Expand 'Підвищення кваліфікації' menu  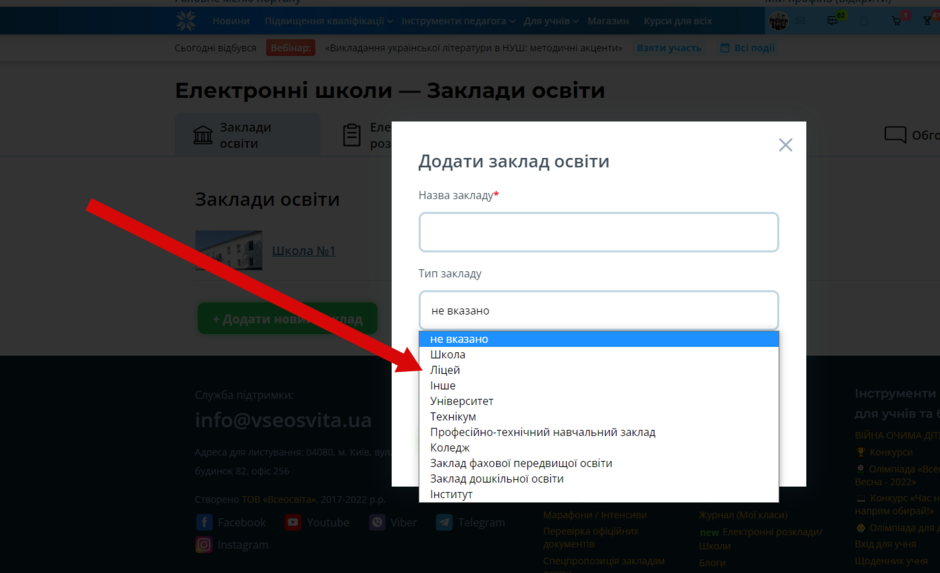329,21
